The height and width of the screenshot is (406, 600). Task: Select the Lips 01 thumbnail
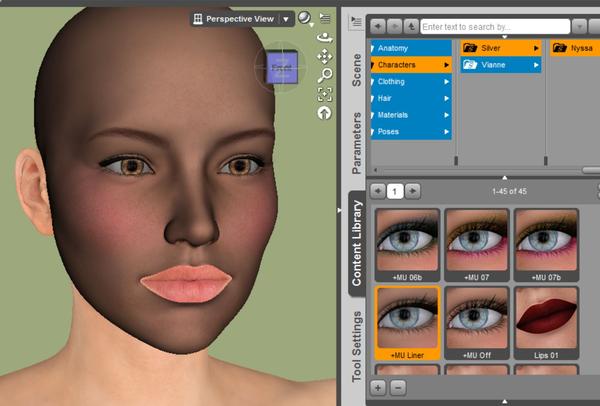coord(546,323)
